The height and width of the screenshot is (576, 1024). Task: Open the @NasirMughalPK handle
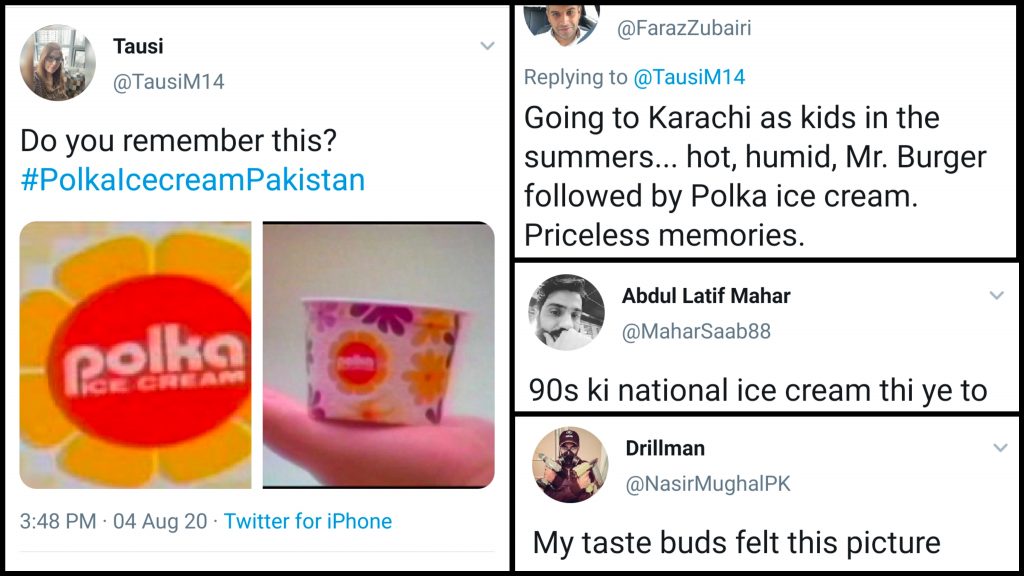[x=707, y=484]
